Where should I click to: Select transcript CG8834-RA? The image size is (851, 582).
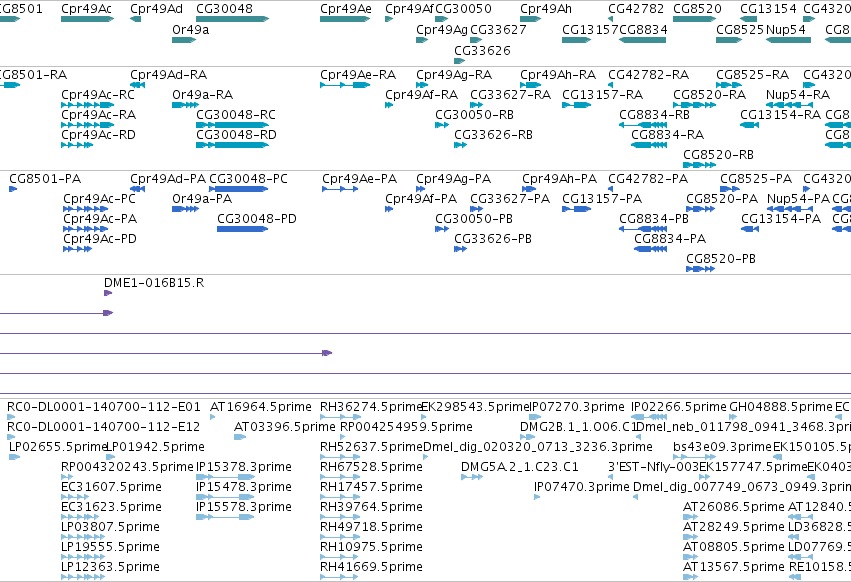(668, 135)
